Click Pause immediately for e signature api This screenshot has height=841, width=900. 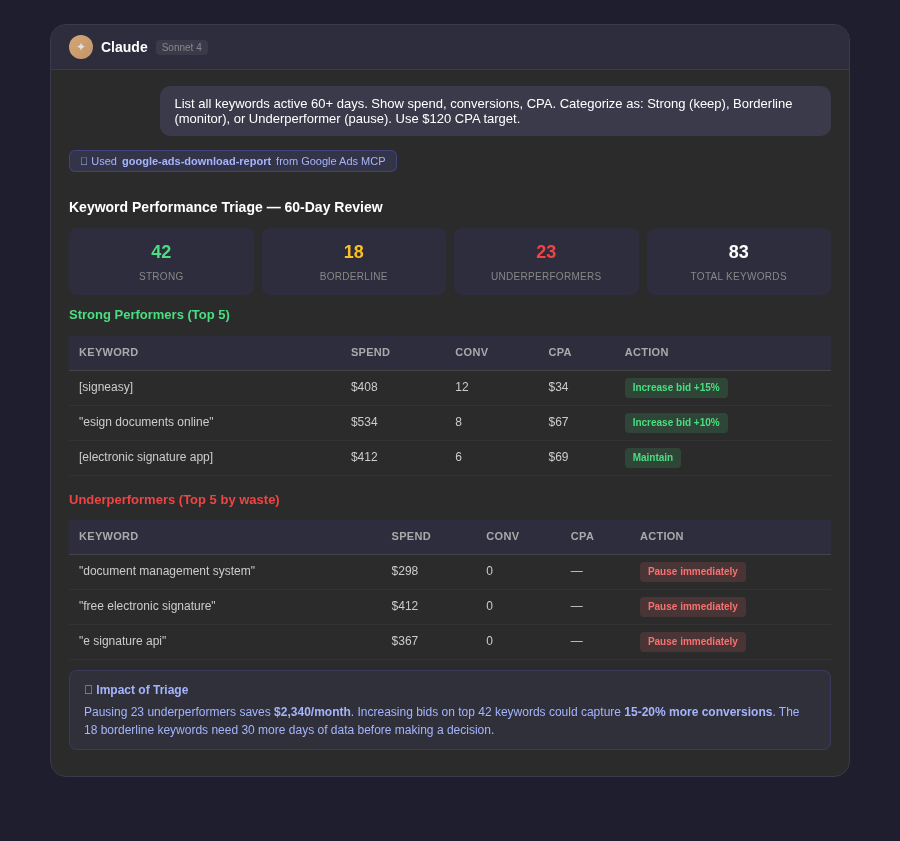[x=693, y=642]
